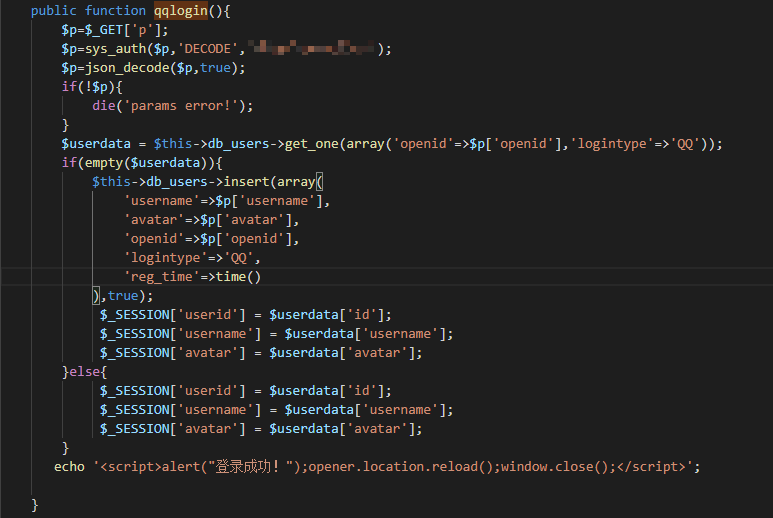Click the 'reg_time'=>time() line
Viewport: 773px width, 518px height.
click(192, 277)
